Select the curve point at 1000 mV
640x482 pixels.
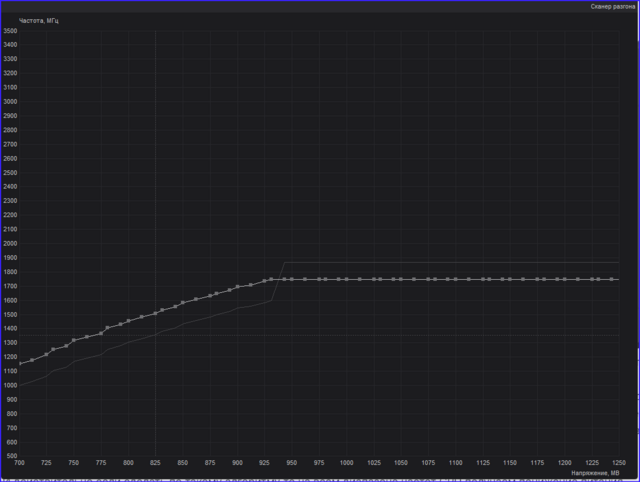coord(346,279)
